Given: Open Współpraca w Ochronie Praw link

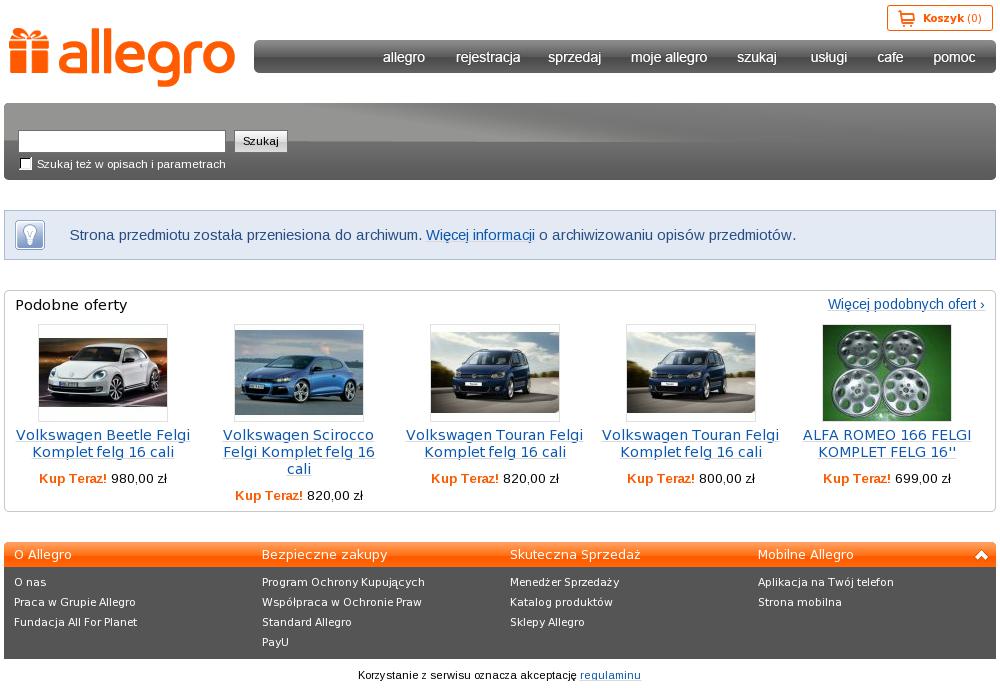Looking at the screenshot, I should tap(342, 602).
